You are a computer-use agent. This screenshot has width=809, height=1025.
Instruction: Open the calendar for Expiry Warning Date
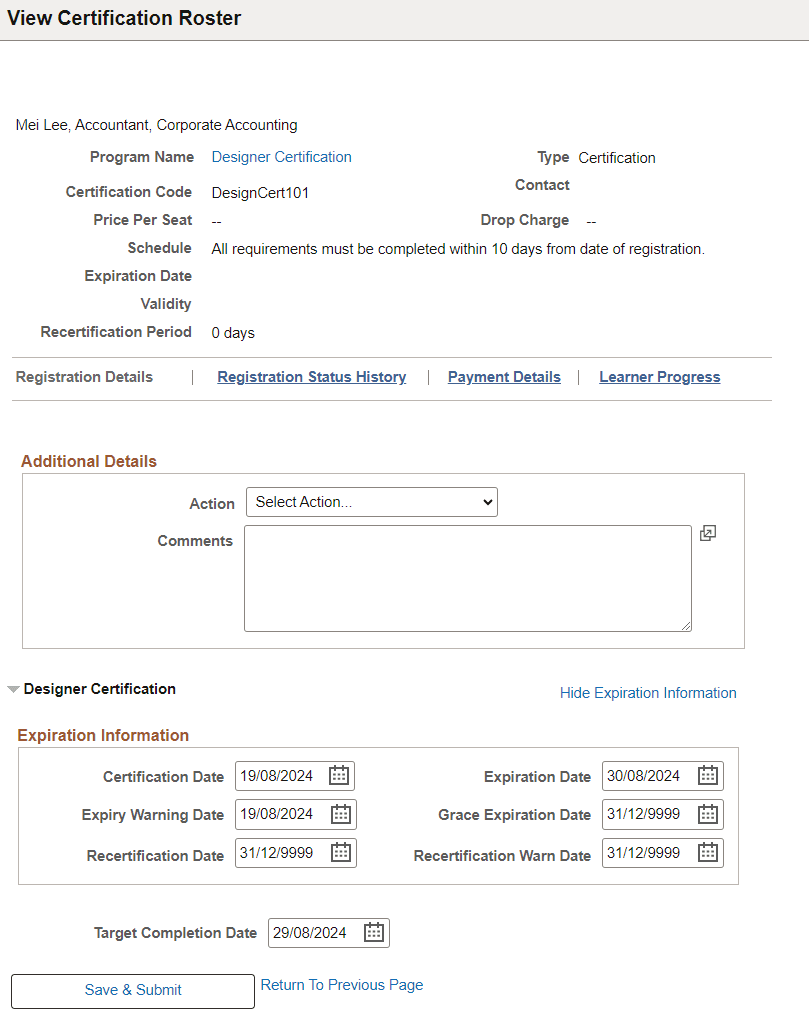pyautogui.click(x=339, y=814)
